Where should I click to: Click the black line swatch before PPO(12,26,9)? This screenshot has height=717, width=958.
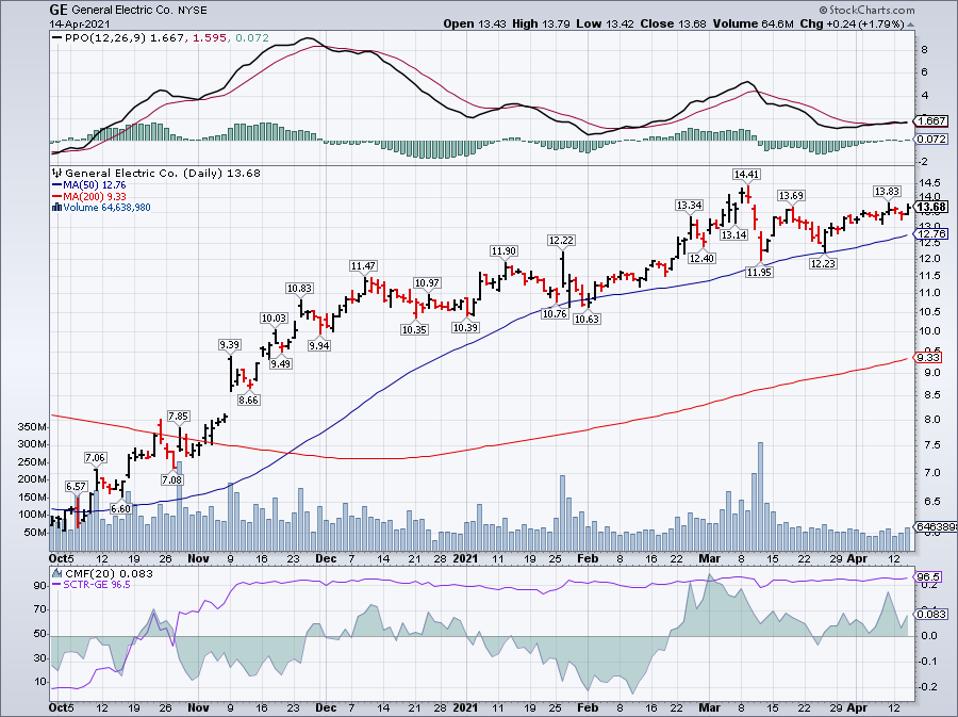tap(57, 38)
